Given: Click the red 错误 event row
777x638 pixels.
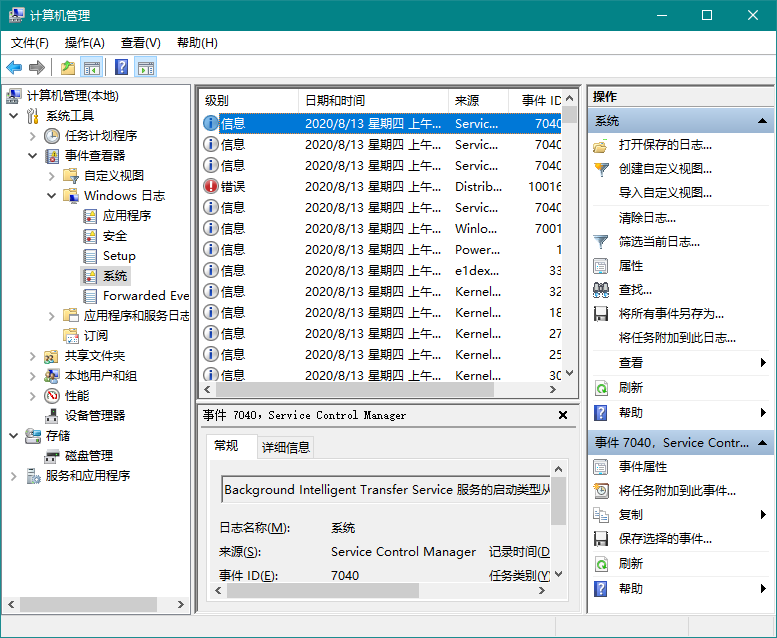Looking at the screenshot, I should pos(232,186).
